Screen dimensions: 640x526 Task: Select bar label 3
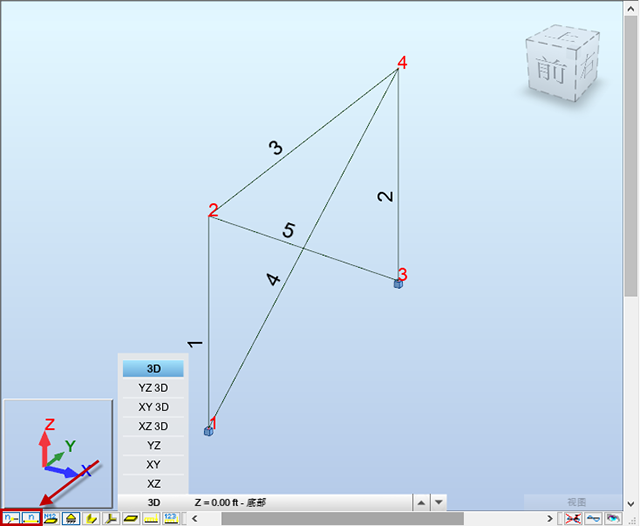point(276,147)
